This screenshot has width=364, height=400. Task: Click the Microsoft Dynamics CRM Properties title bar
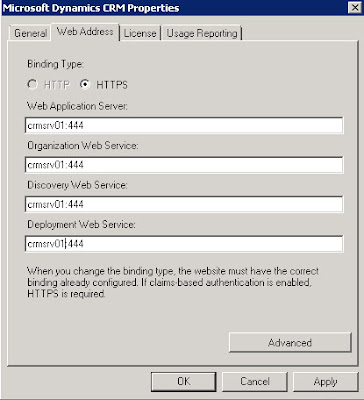point(173,8)
